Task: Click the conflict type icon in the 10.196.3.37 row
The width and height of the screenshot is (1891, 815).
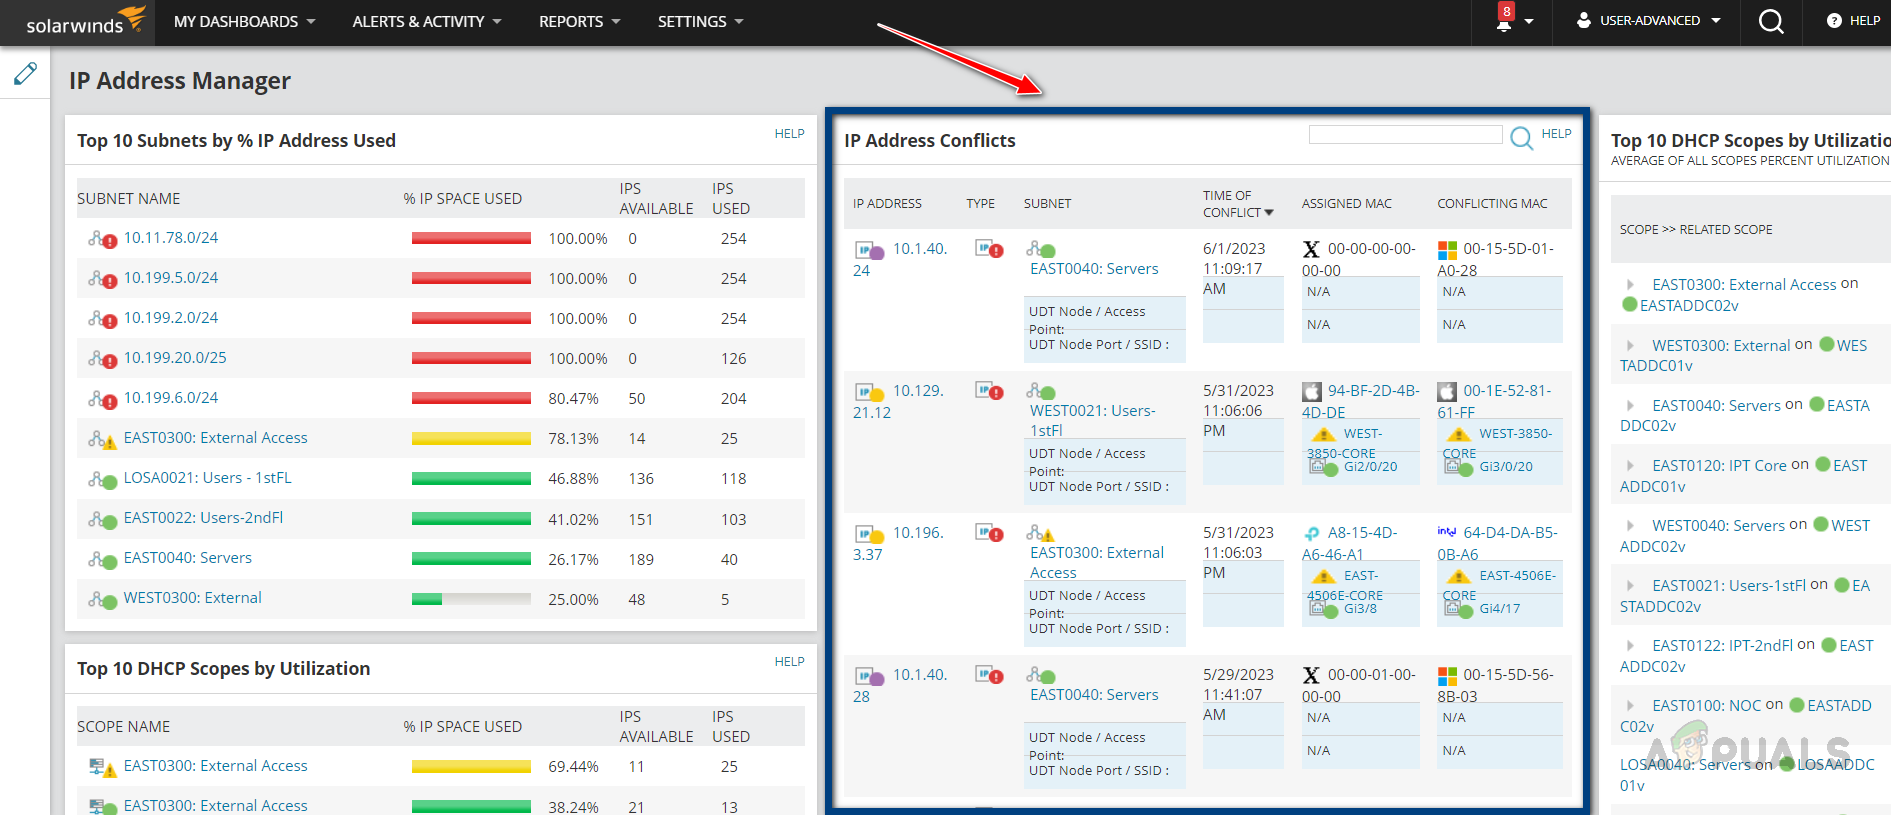Action: click(989, 533)
